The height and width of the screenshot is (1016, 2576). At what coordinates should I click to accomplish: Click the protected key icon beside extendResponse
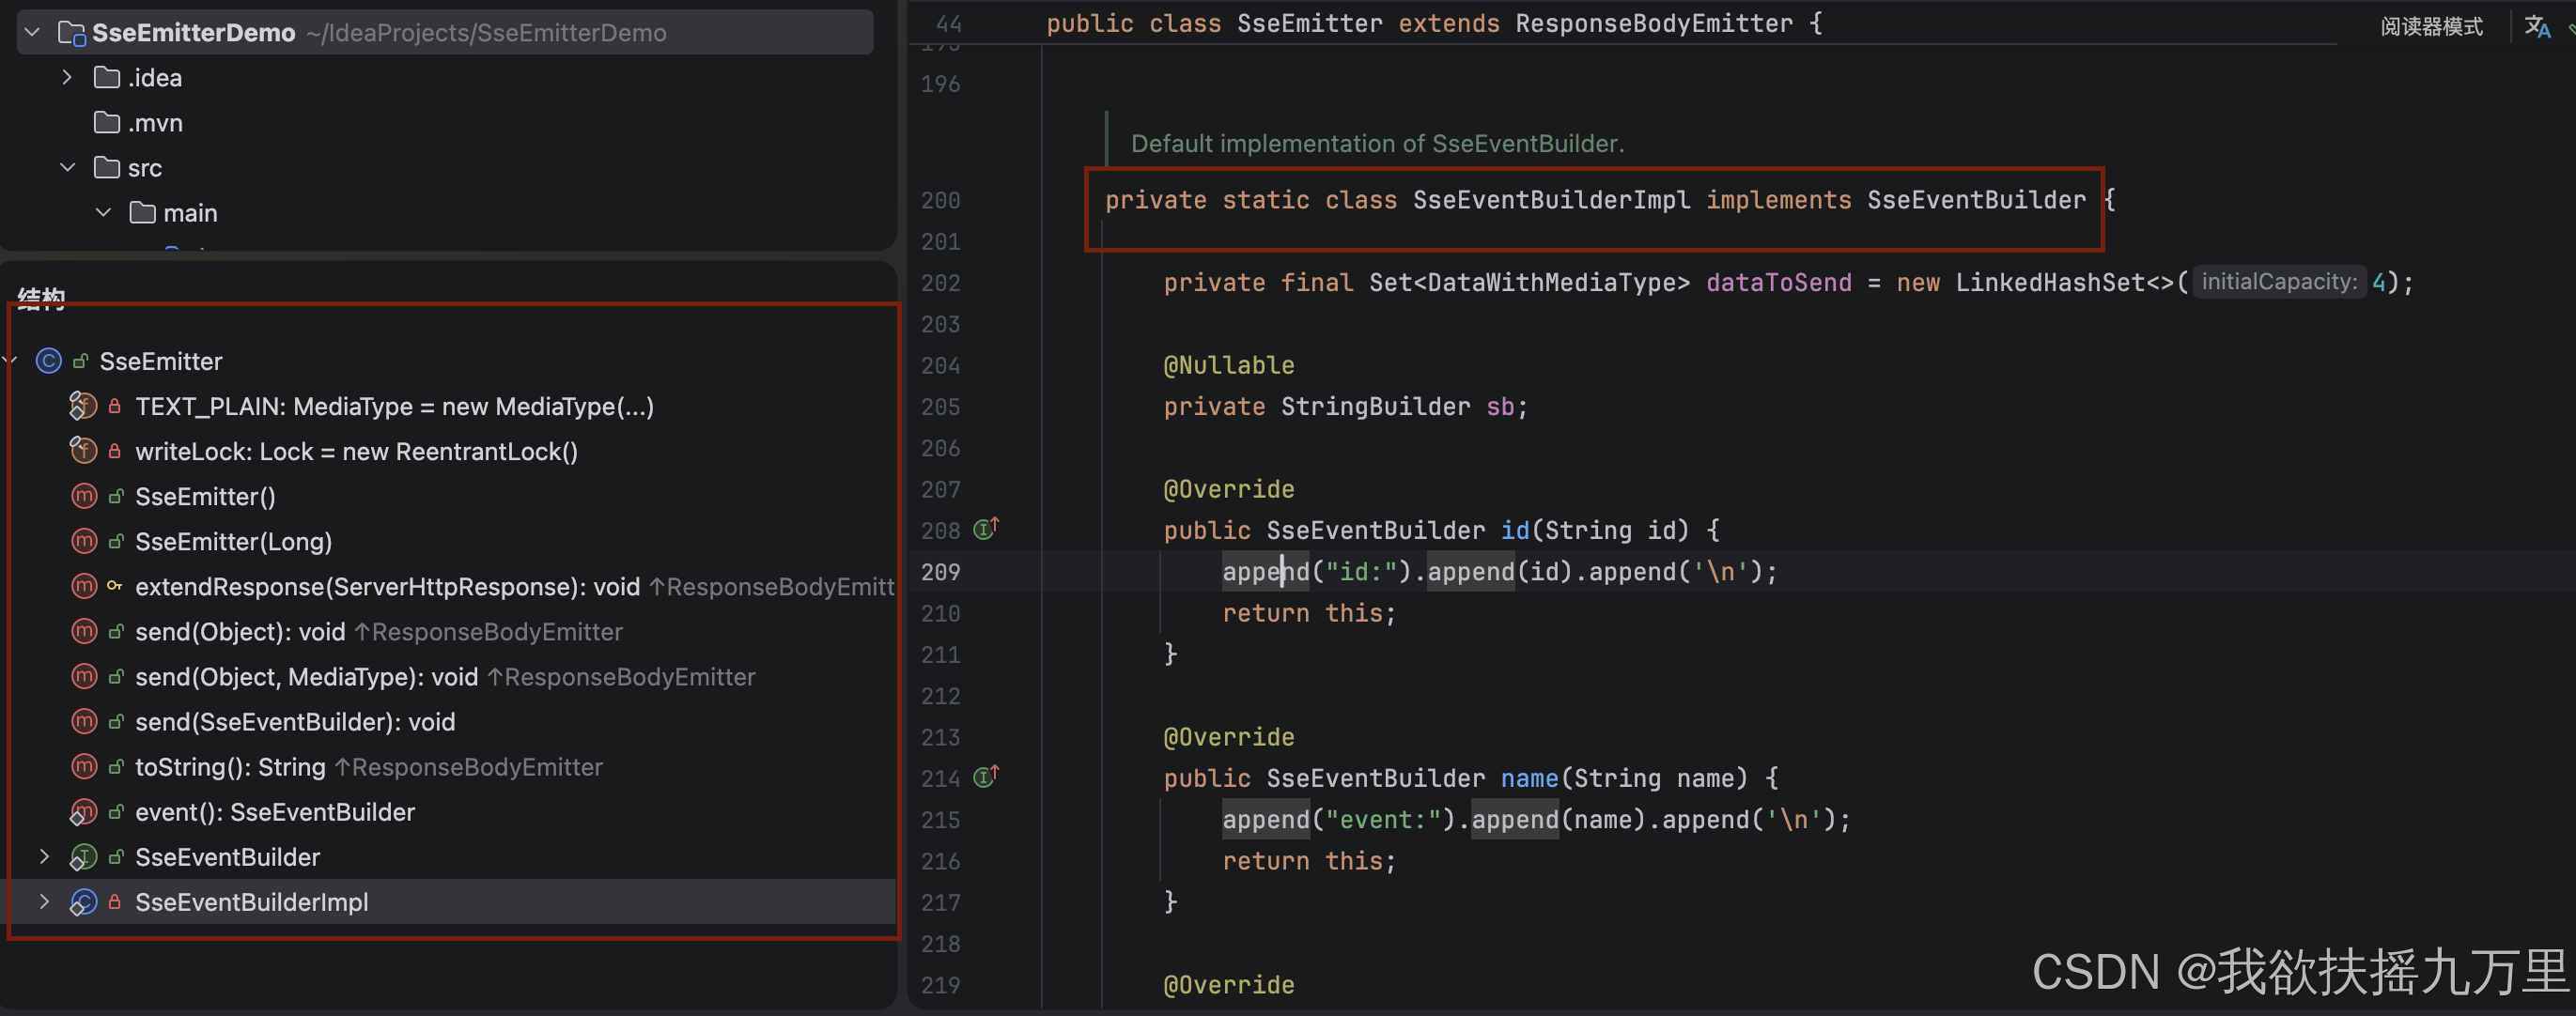point(115,586)
